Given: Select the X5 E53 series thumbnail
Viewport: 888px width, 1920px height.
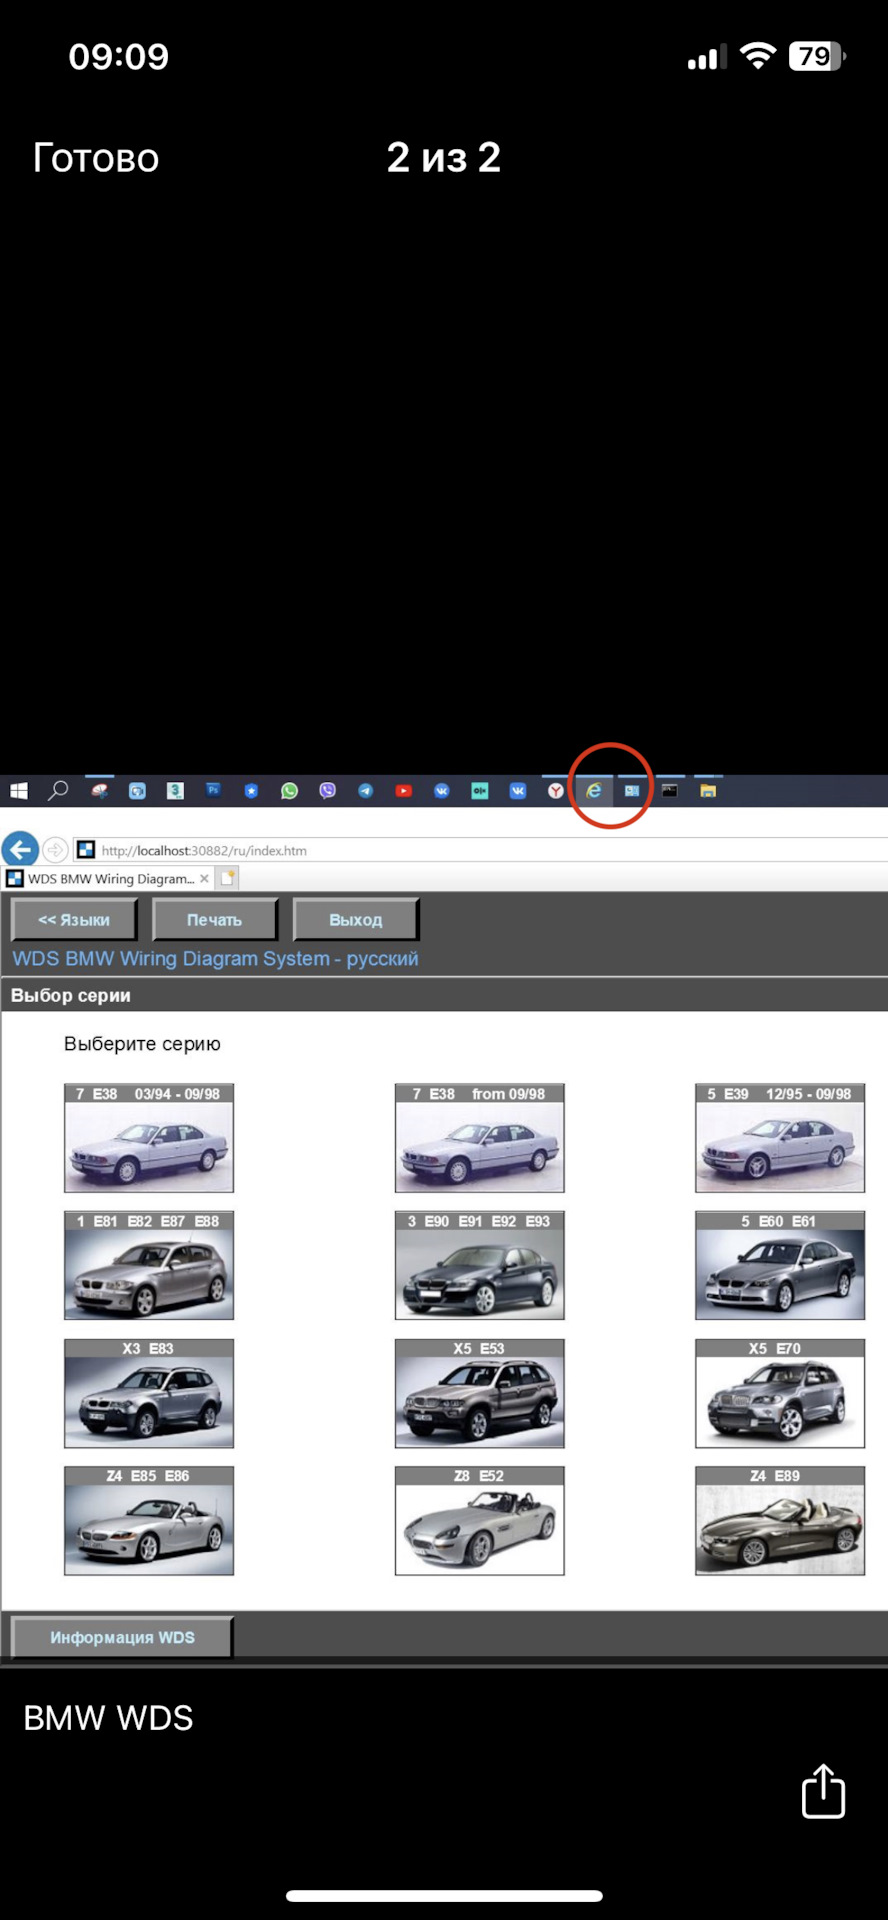Looking at the screenshot, I should click(x=479, y=1394).
